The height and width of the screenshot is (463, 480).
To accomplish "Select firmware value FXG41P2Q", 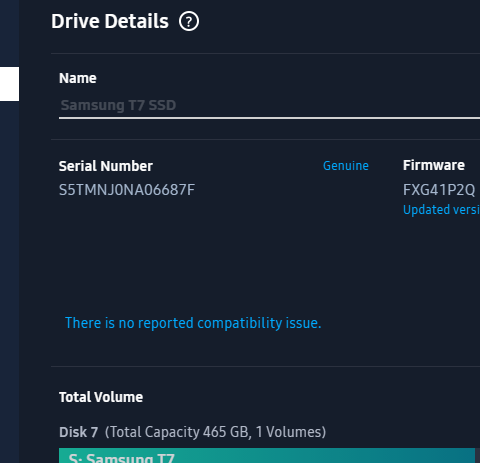I will click(439, 190).
